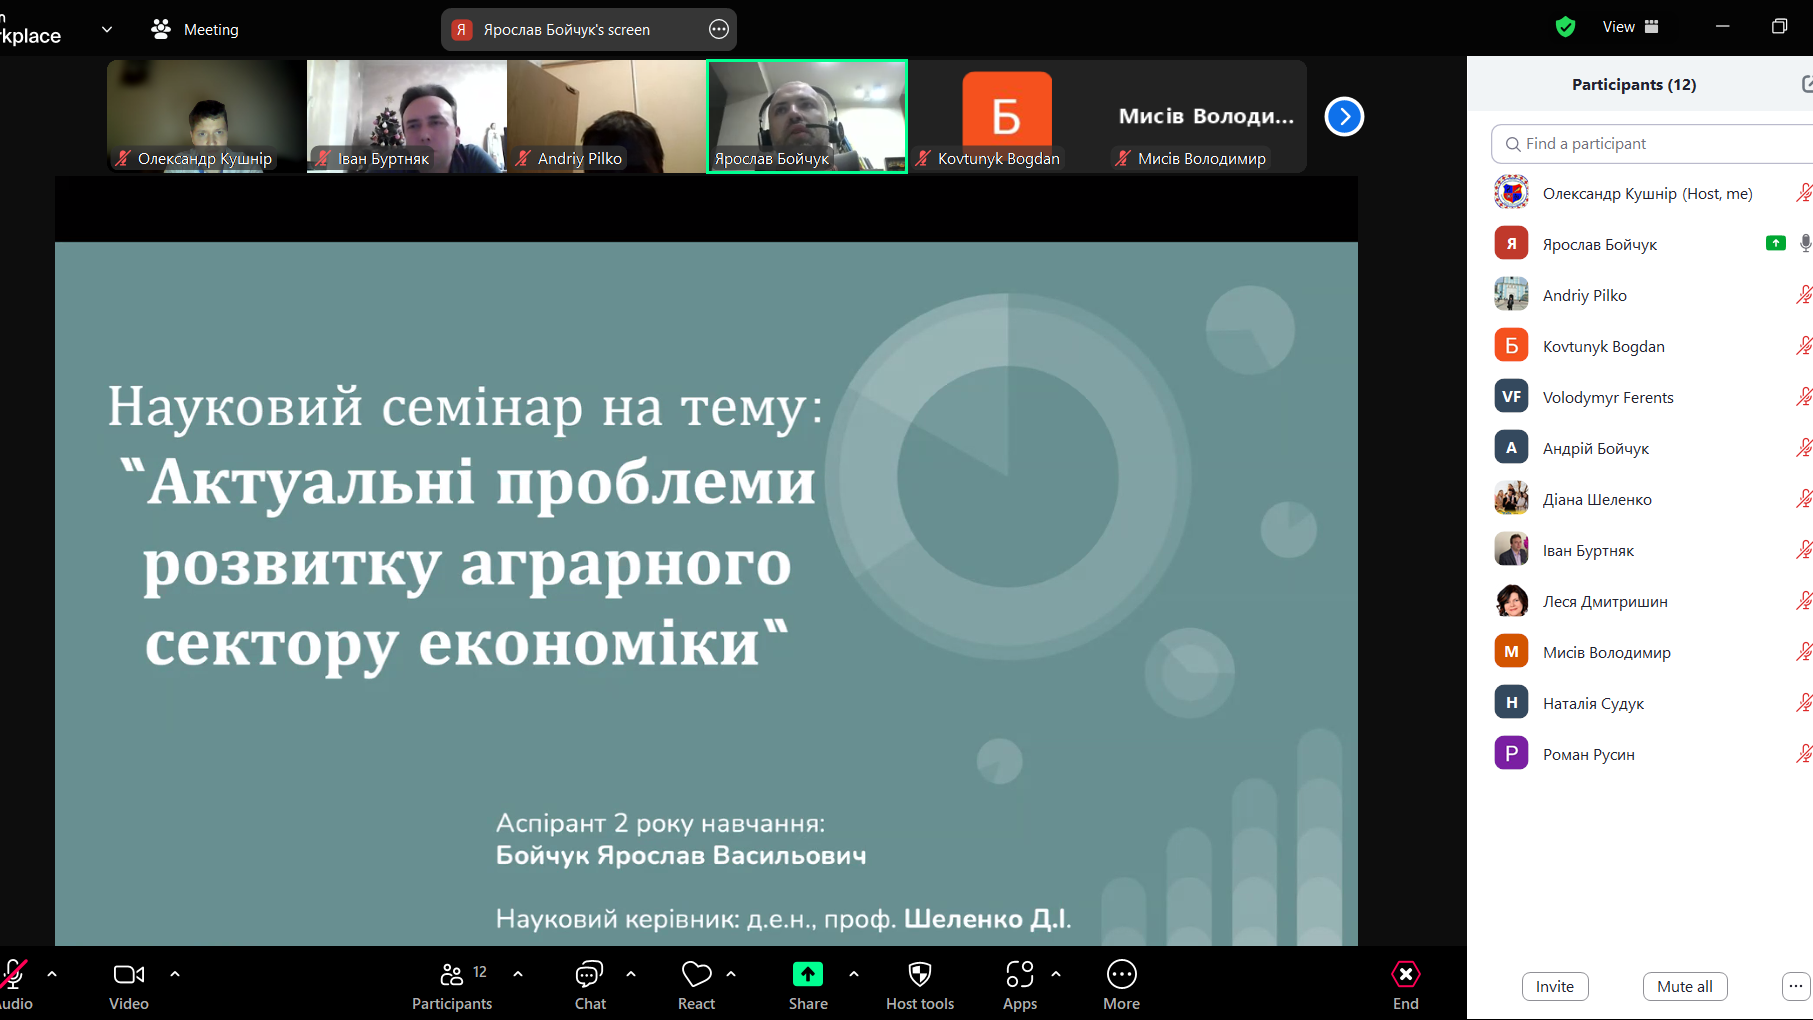The height and width of the screenshot is (1020, 1813).
Task: Open the Chat dropdown arrow
Action: point(630,973)
